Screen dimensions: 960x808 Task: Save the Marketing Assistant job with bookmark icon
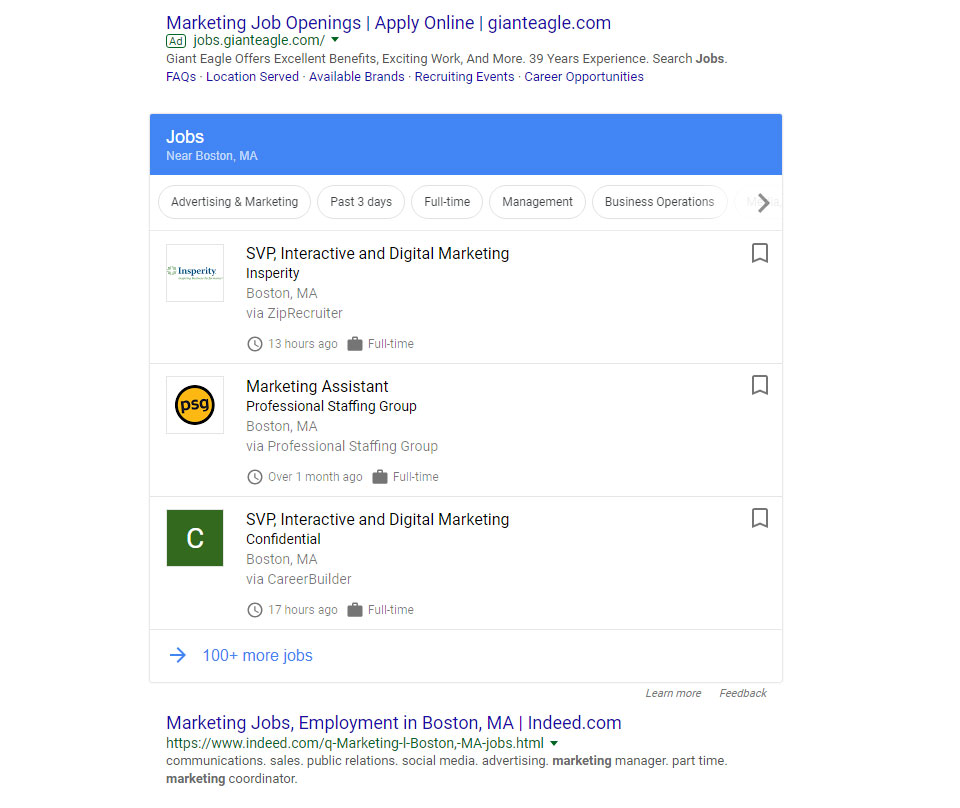pos(759,385)
